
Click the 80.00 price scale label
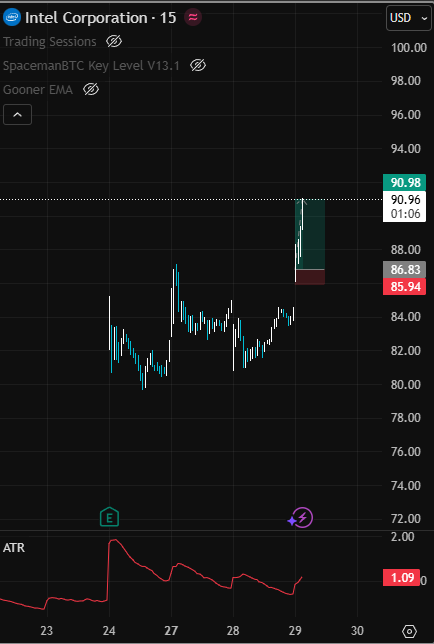406,384
